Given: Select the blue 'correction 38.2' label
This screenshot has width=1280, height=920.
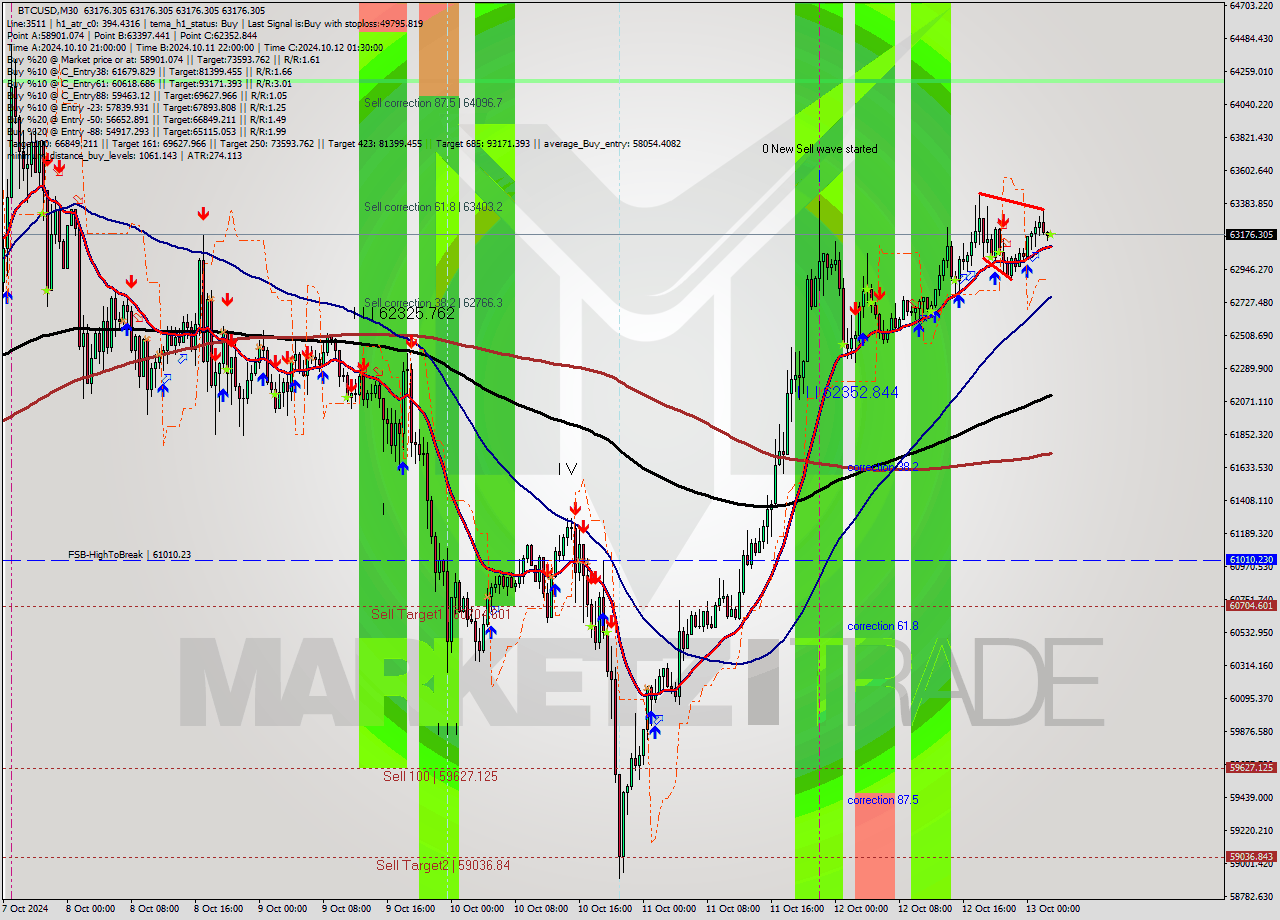Looking at the screenshot, I should tap(883, 467).
